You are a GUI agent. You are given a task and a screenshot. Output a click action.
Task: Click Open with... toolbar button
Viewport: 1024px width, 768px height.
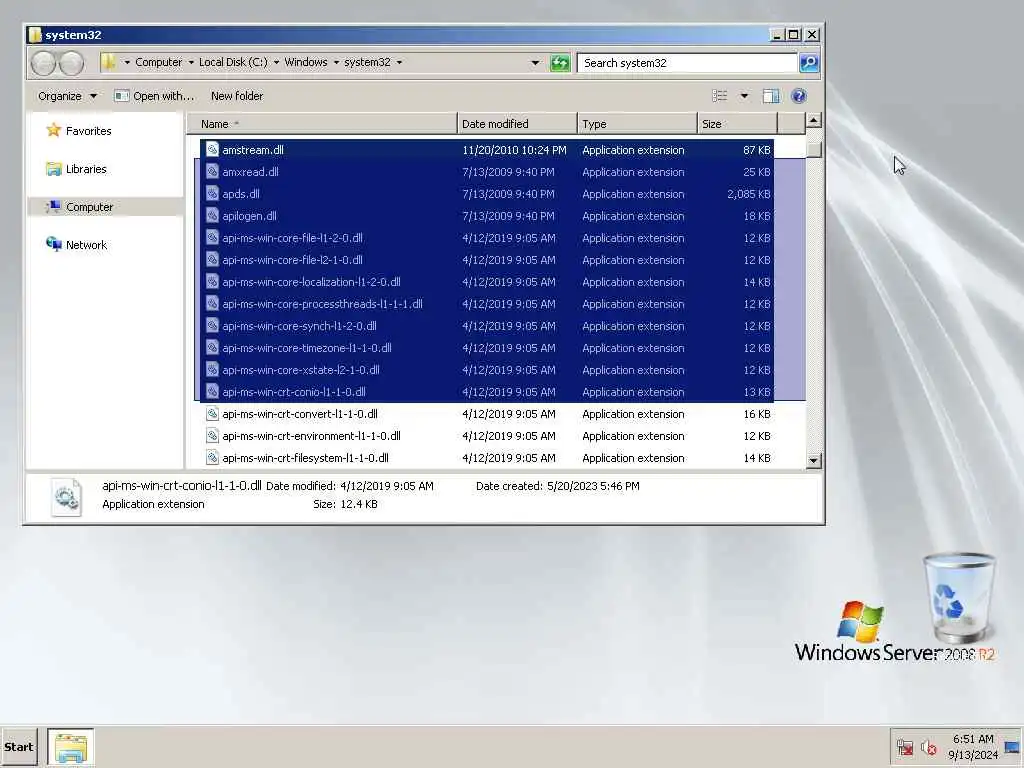tap(154, 96)
